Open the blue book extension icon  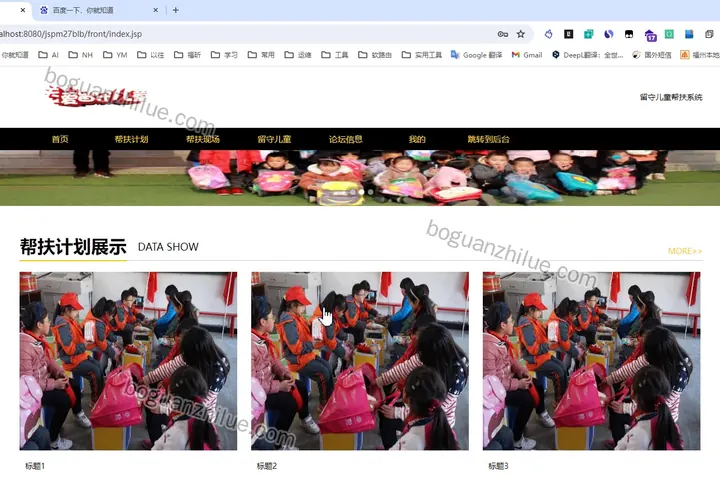(x=689, y=34)
